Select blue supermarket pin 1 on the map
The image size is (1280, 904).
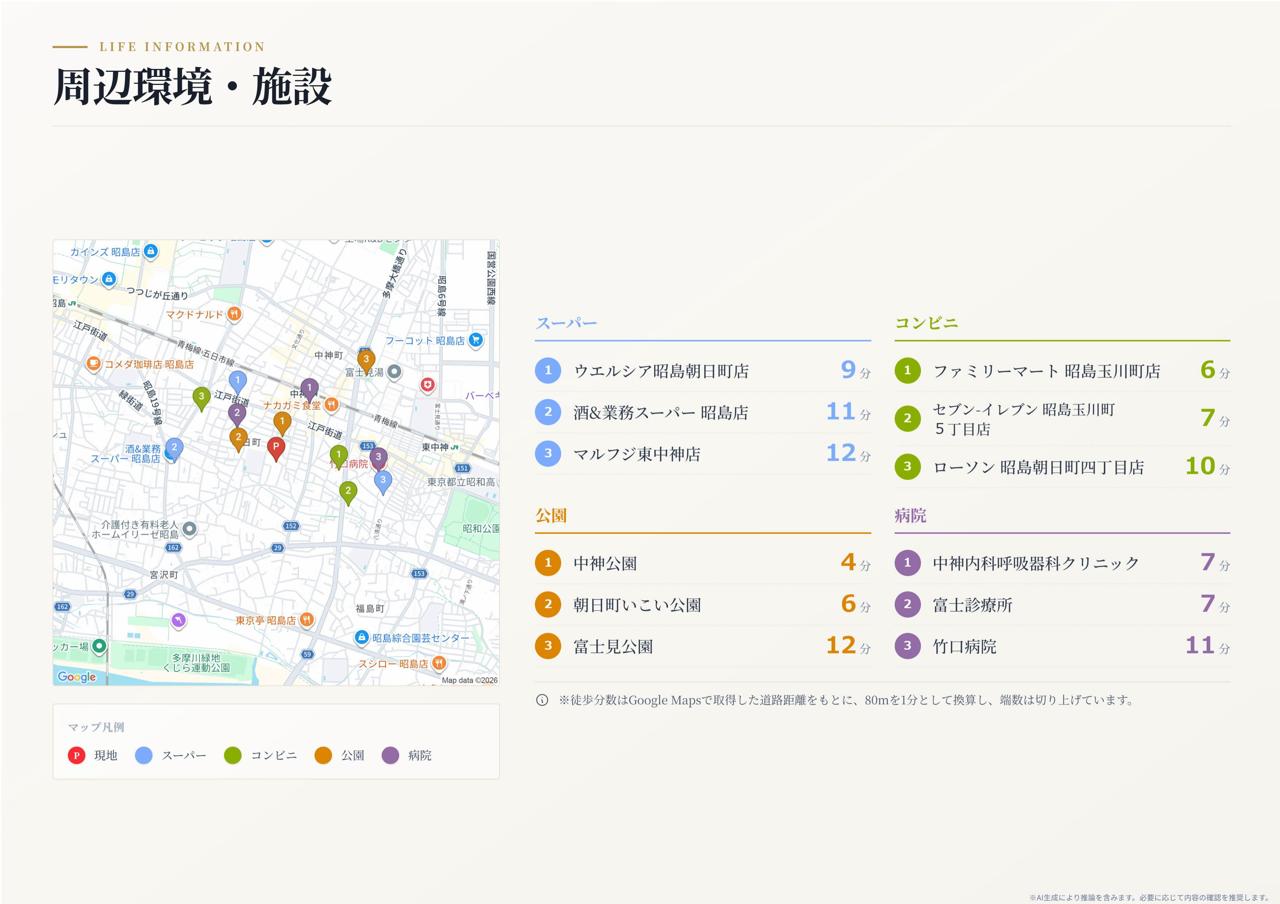[237, 382]
